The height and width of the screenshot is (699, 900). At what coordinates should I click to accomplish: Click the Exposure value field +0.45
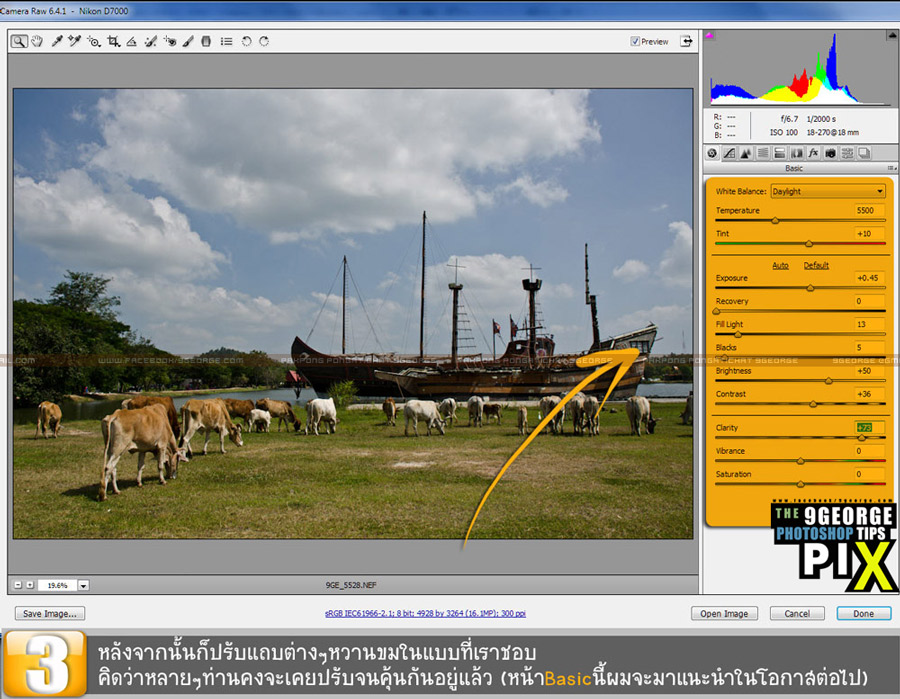point(869,278)
